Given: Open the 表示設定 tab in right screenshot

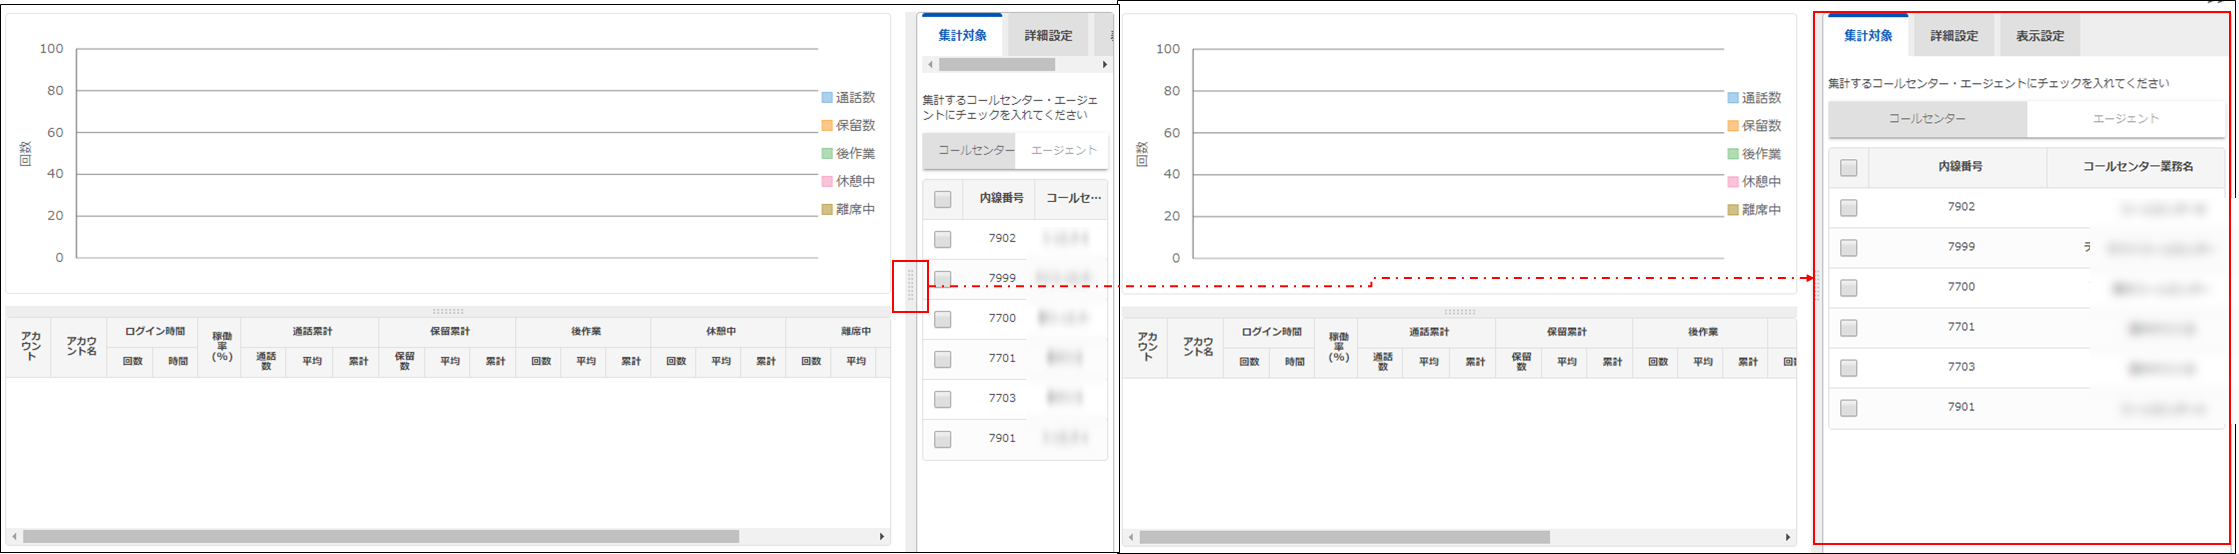Looking at the screenshot, I should click(x=2040, y=35).
